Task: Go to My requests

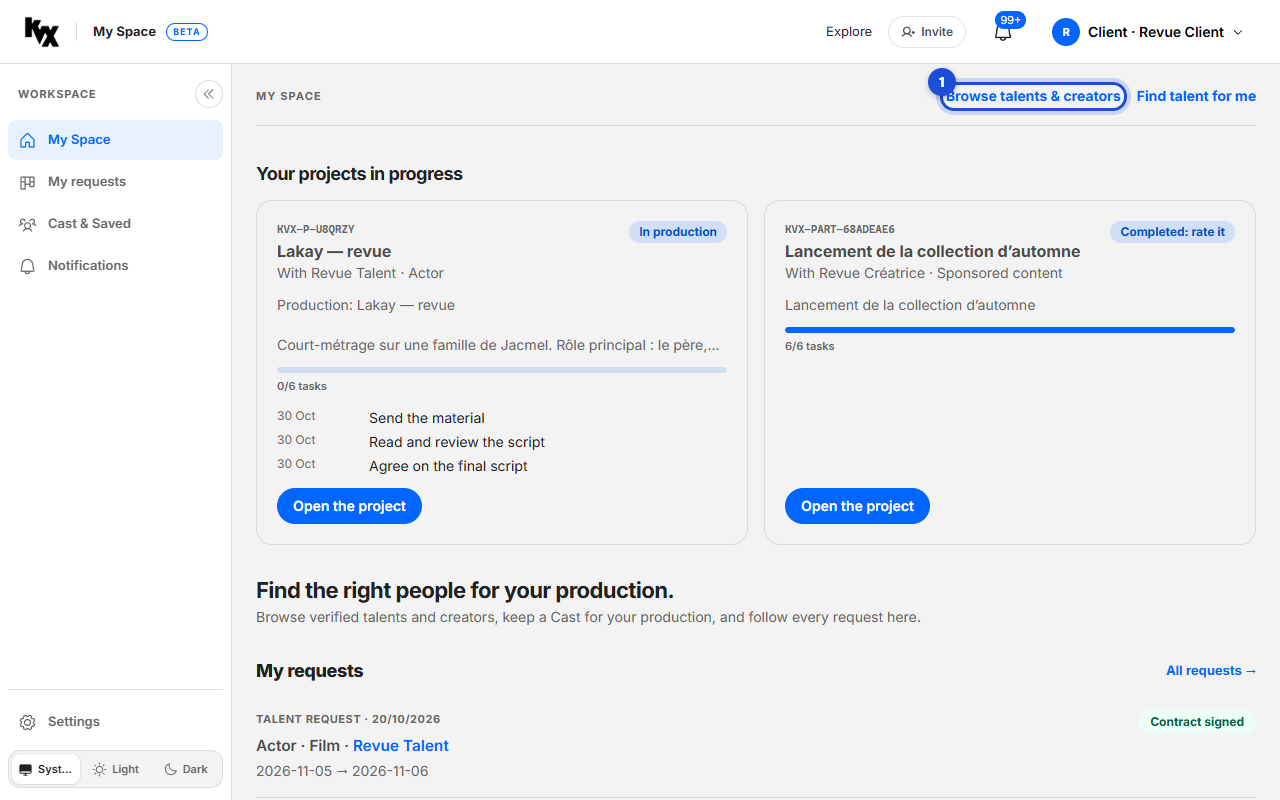Action: click(115, 182)
